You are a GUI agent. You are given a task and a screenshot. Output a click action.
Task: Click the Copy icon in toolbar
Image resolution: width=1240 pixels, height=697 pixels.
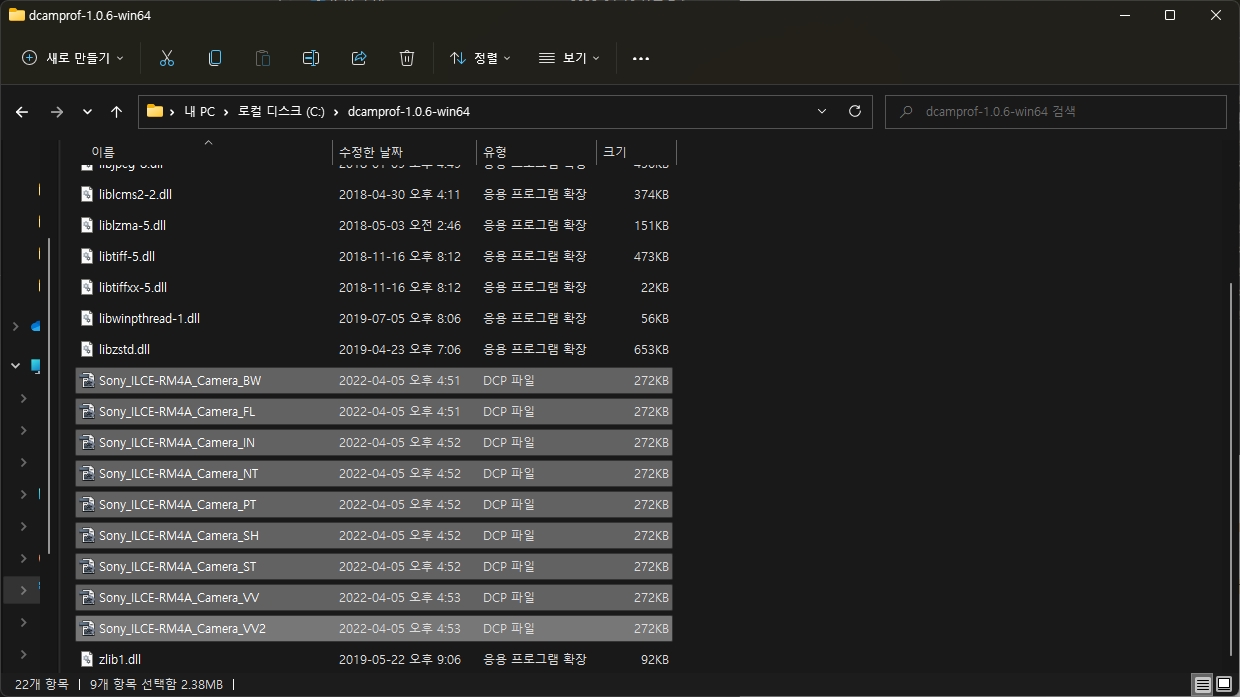pos(215,58)
